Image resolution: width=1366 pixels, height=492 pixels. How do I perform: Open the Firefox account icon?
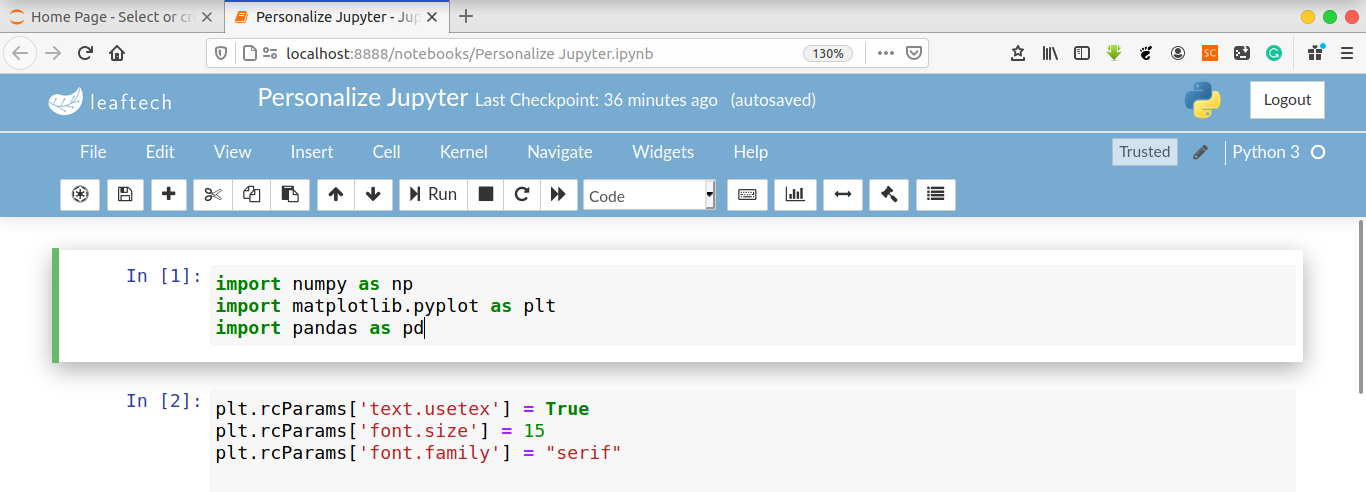point(1178,54)
